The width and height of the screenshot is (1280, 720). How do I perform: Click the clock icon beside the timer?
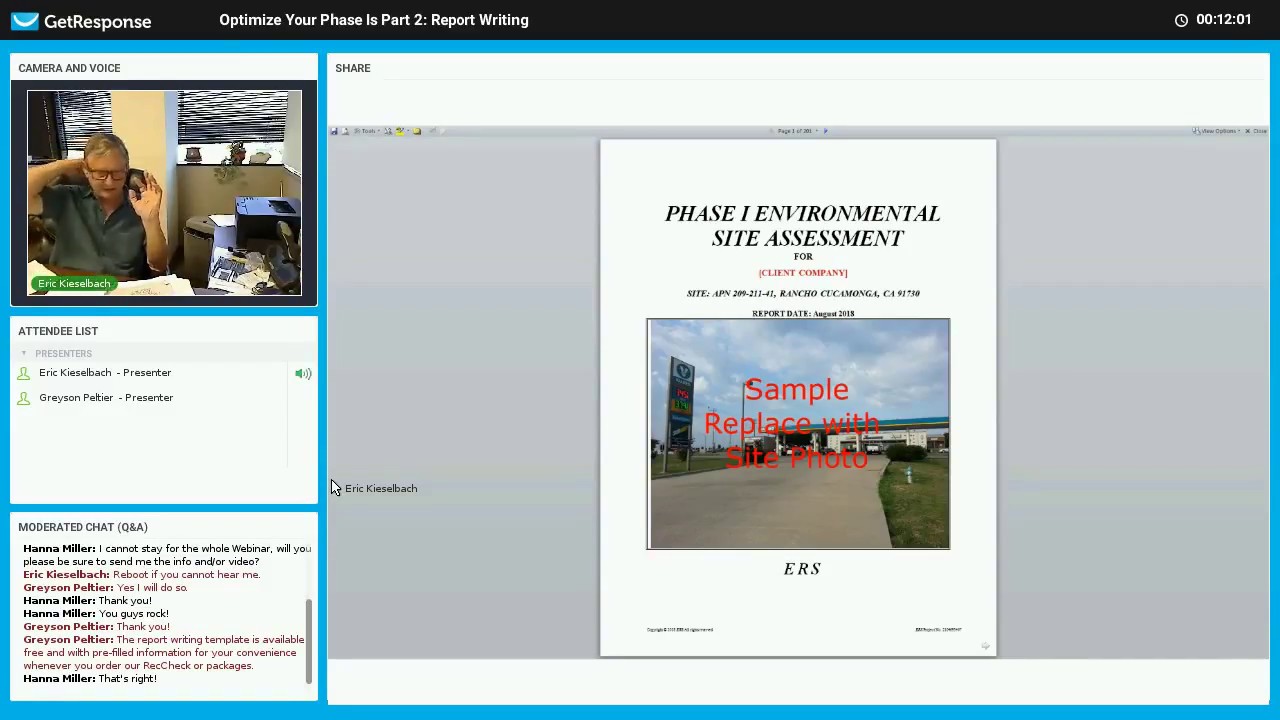coord(1181,20)
